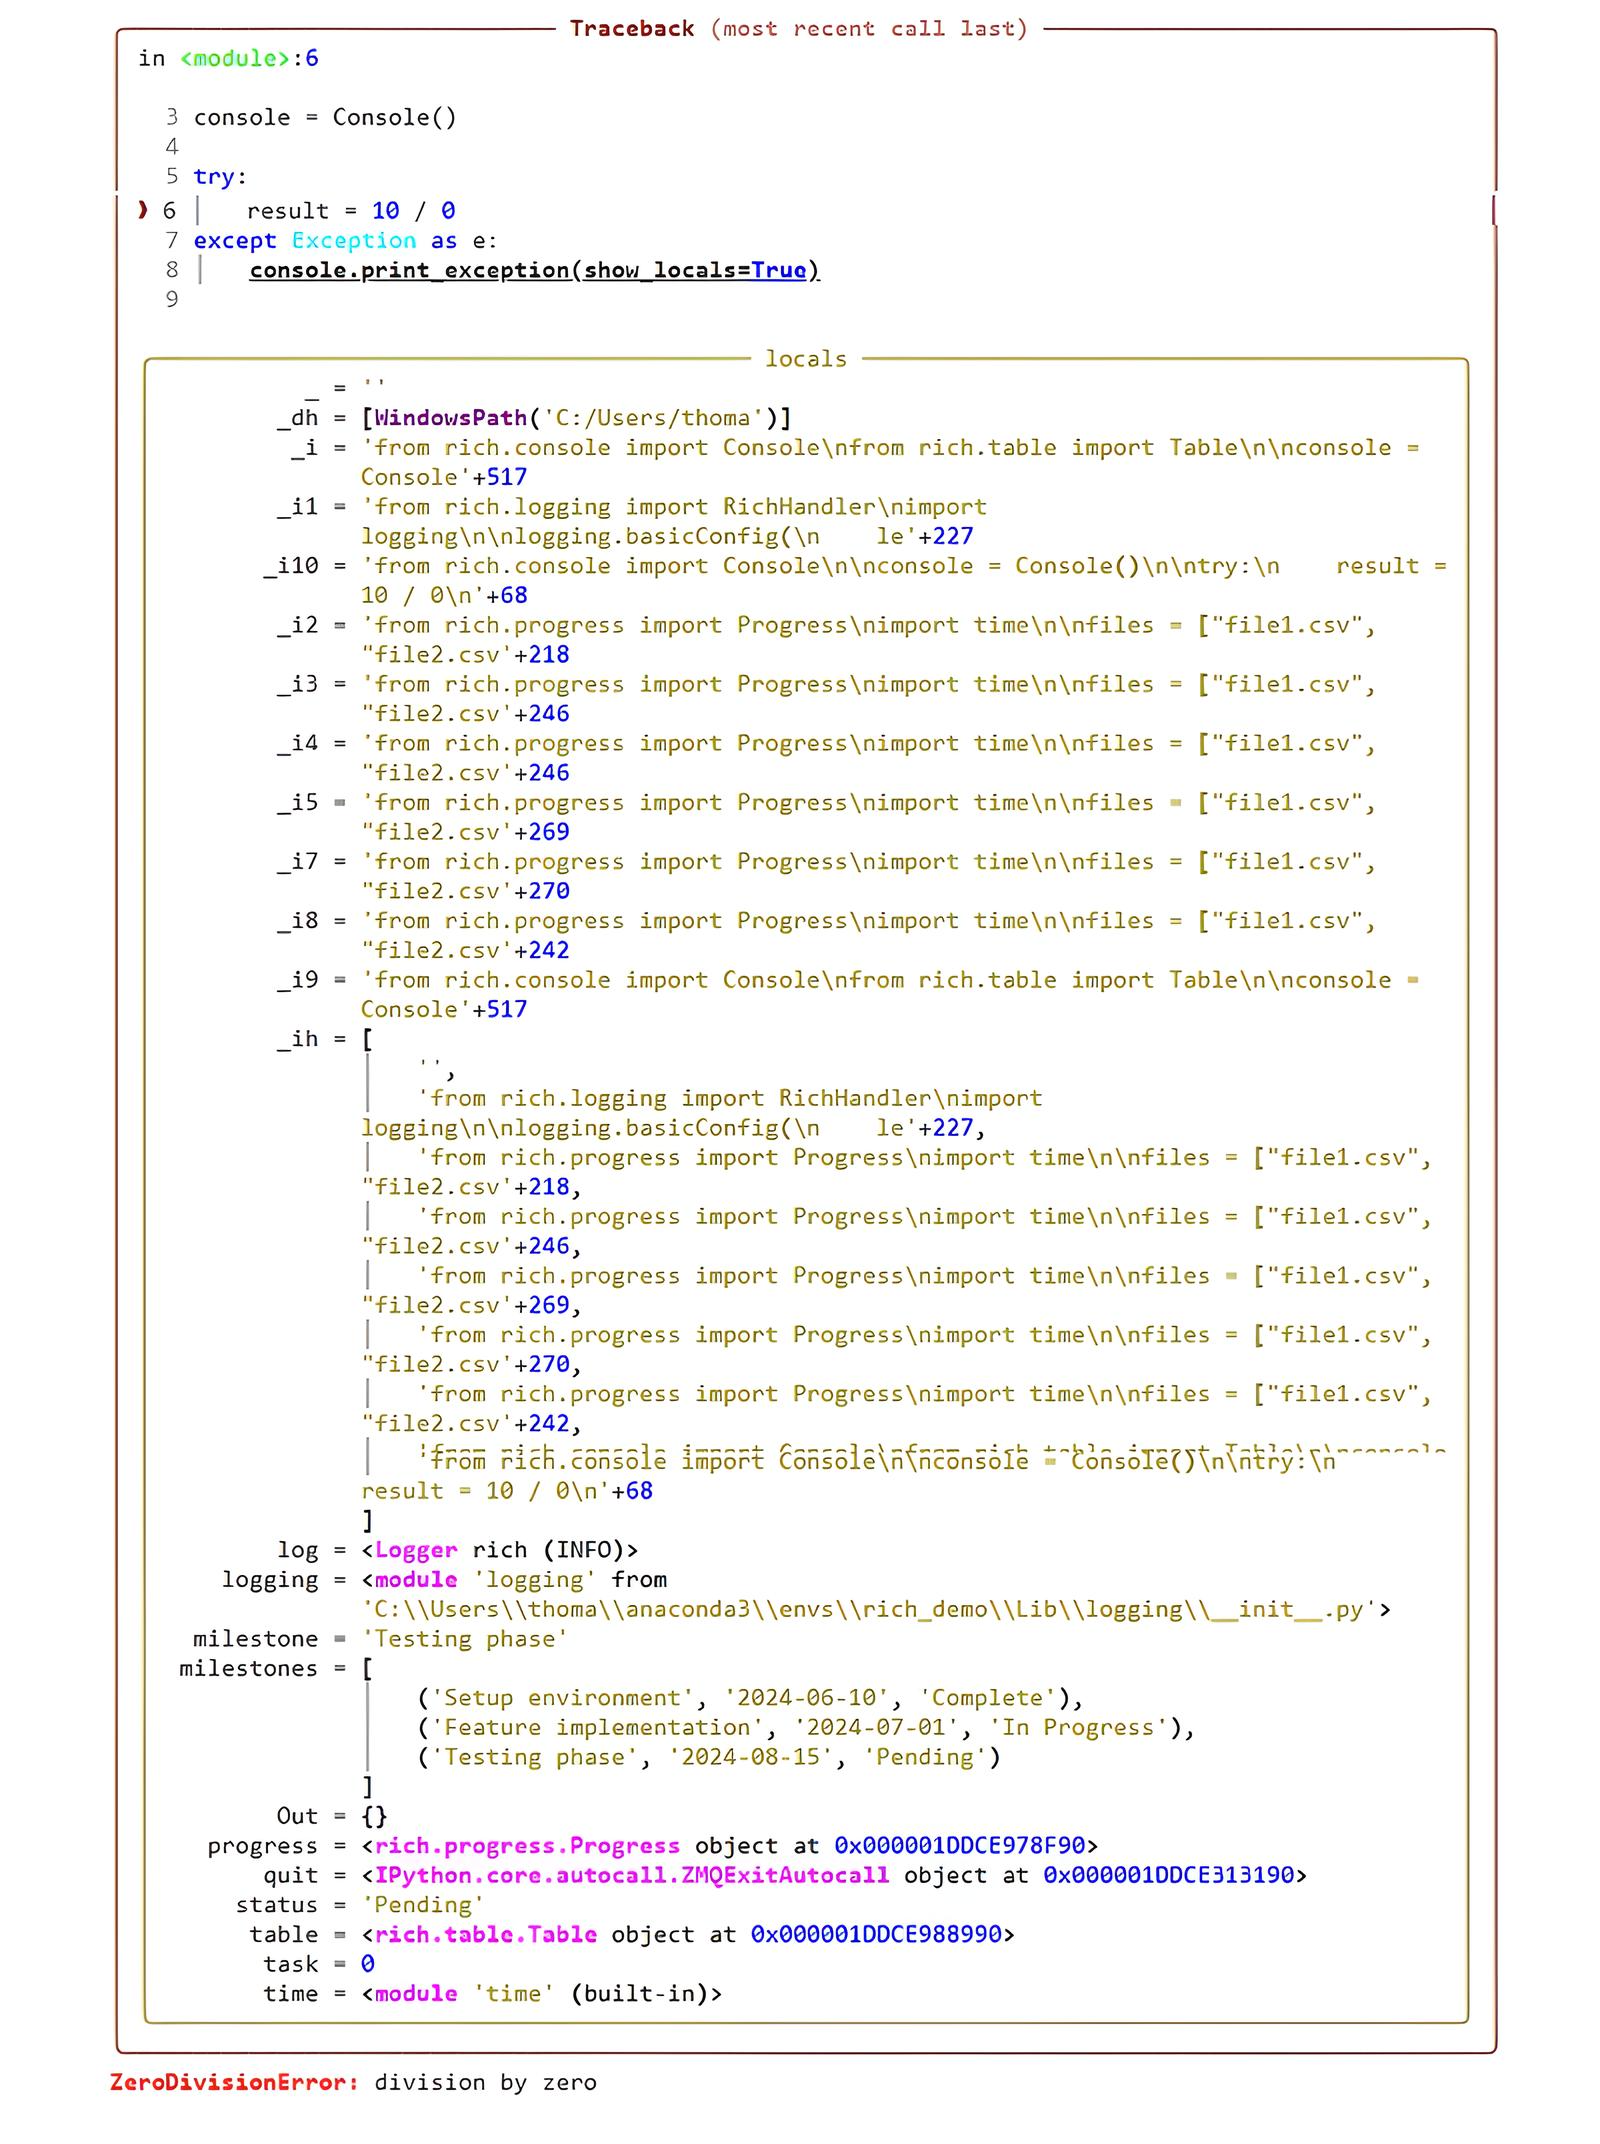Click the "_ih" variable name
Viewport: 1600px width, 2144px height.
pyautogui.click(x=298, y=1039)
